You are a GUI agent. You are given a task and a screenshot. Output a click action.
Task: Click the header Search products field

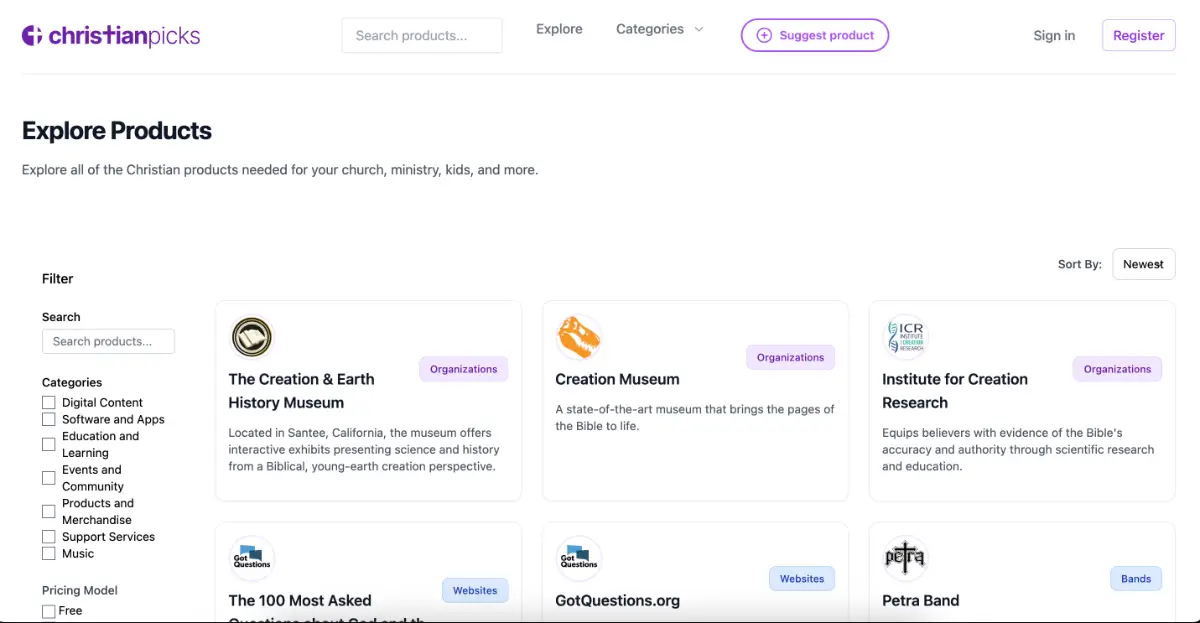(422, 35)
